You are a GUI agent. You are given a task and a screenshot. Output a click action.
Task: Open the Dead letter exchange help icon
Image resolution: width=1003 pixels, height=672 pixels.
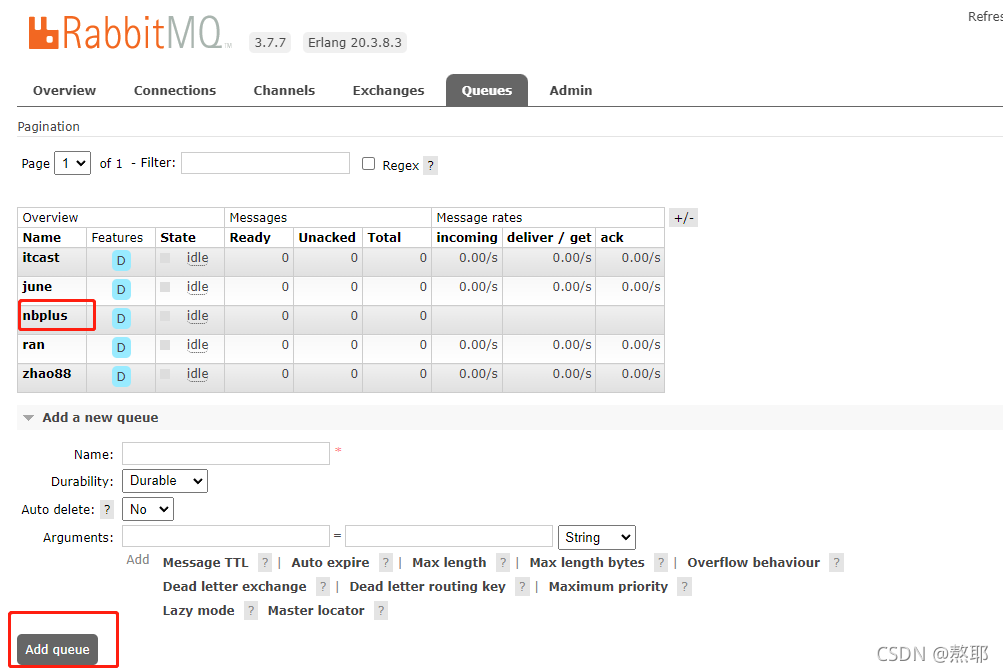[322, 586]
